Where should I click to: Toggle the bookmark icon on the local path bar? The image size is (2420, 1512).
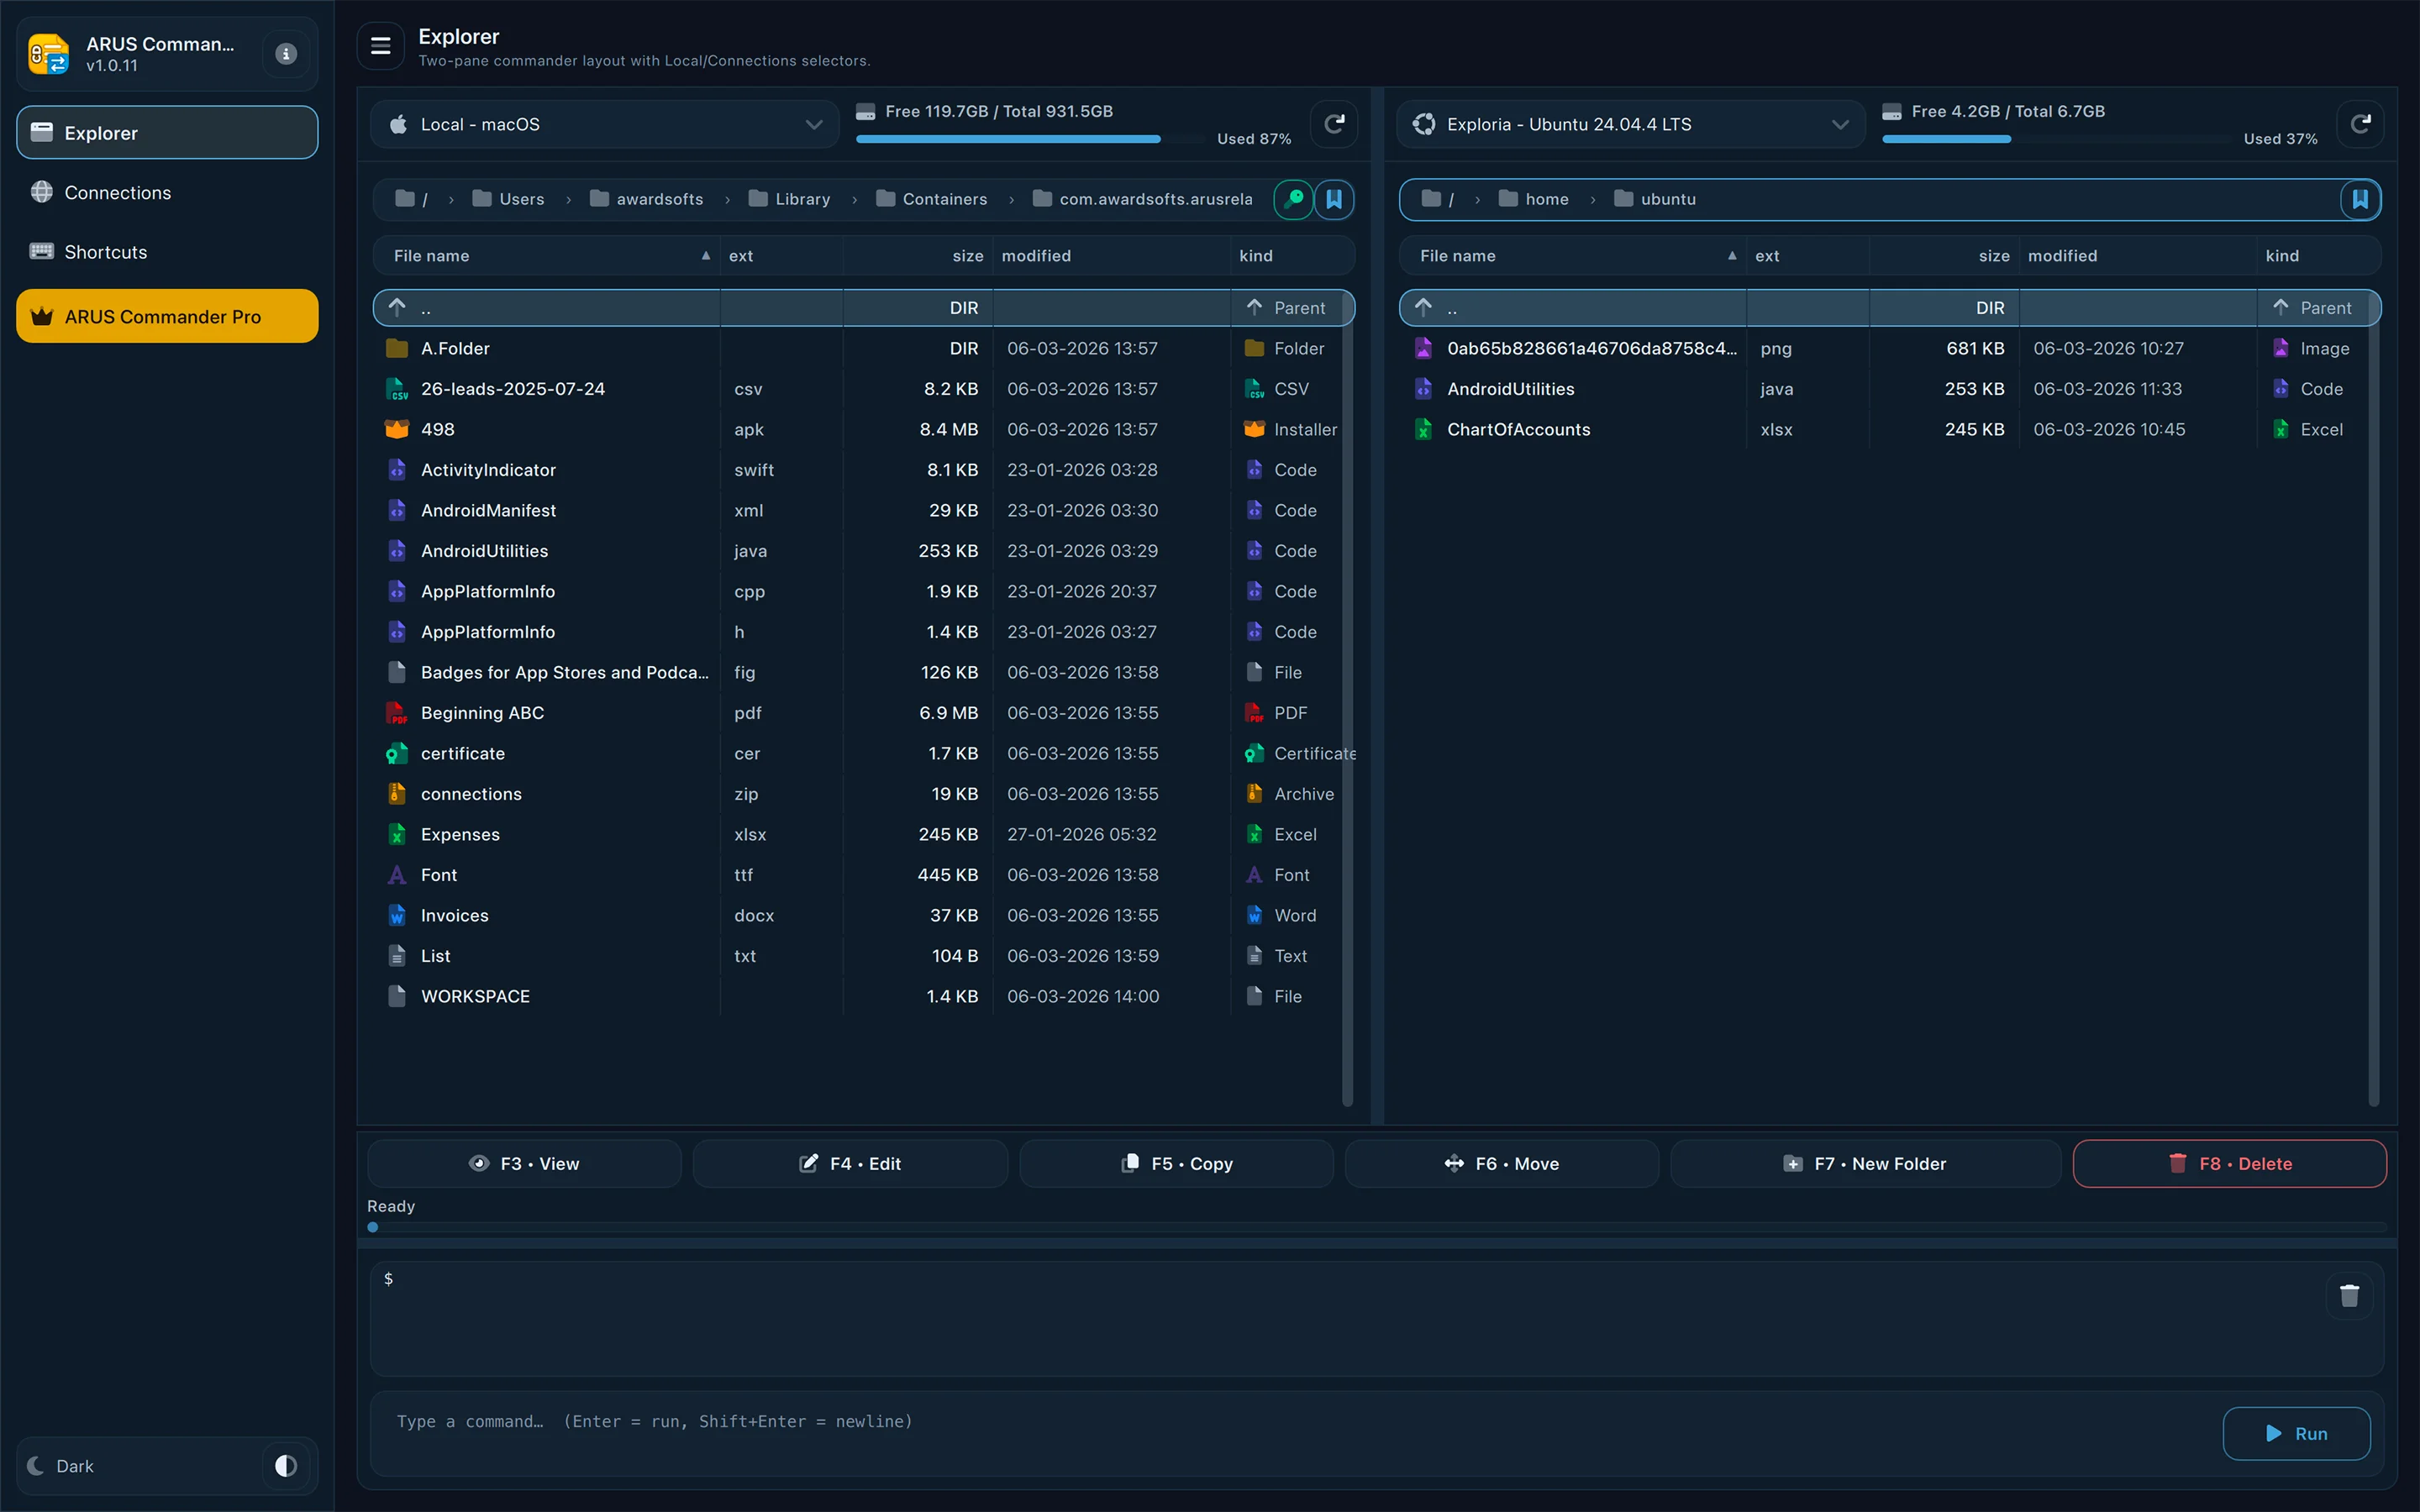(x=1334, y=199)
